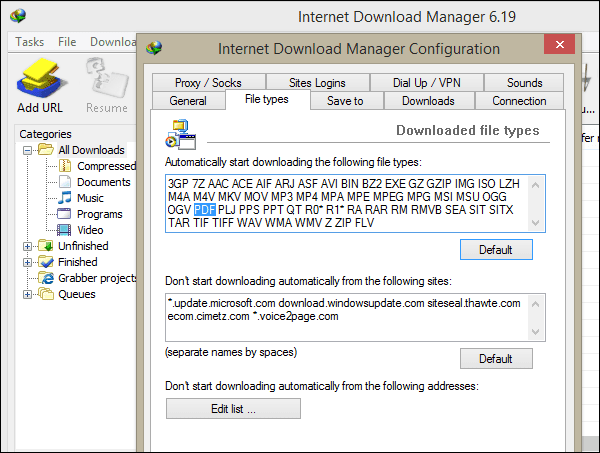Click the ecom.cimetz.com site entry
The width and height of the screenshot is (600, 453).
coord(208,316)
